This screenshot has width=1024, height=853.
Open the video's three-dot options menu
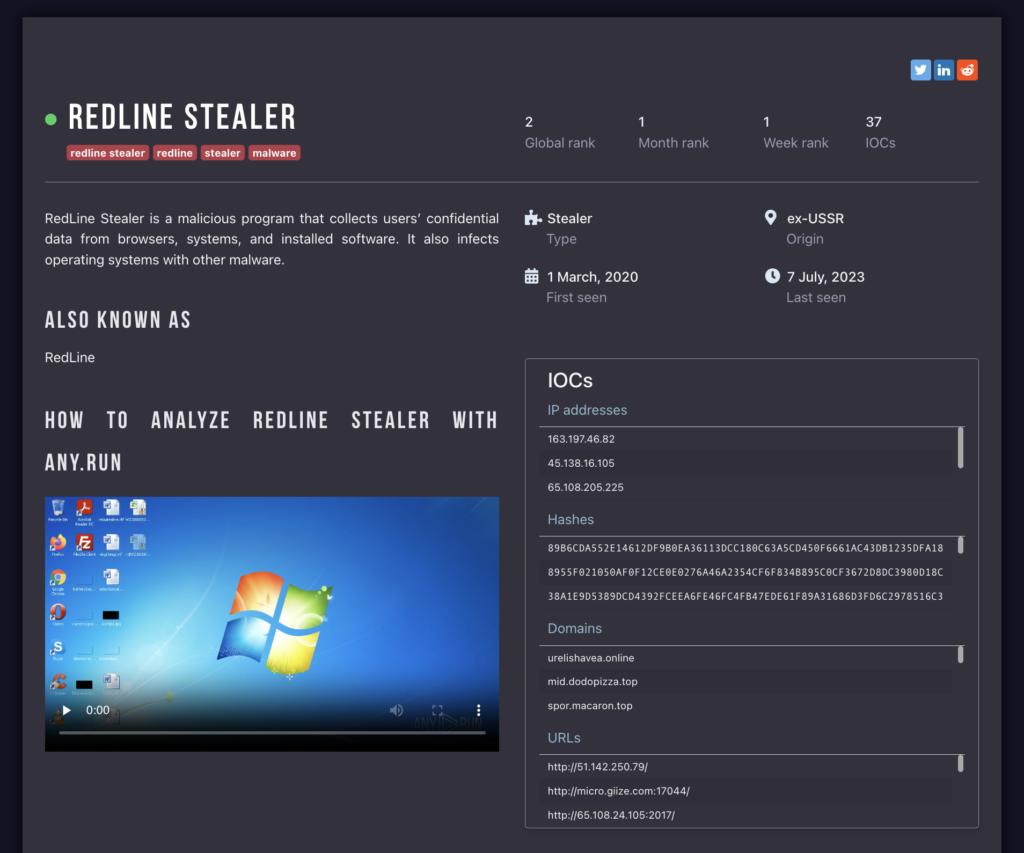click(478, 710)
